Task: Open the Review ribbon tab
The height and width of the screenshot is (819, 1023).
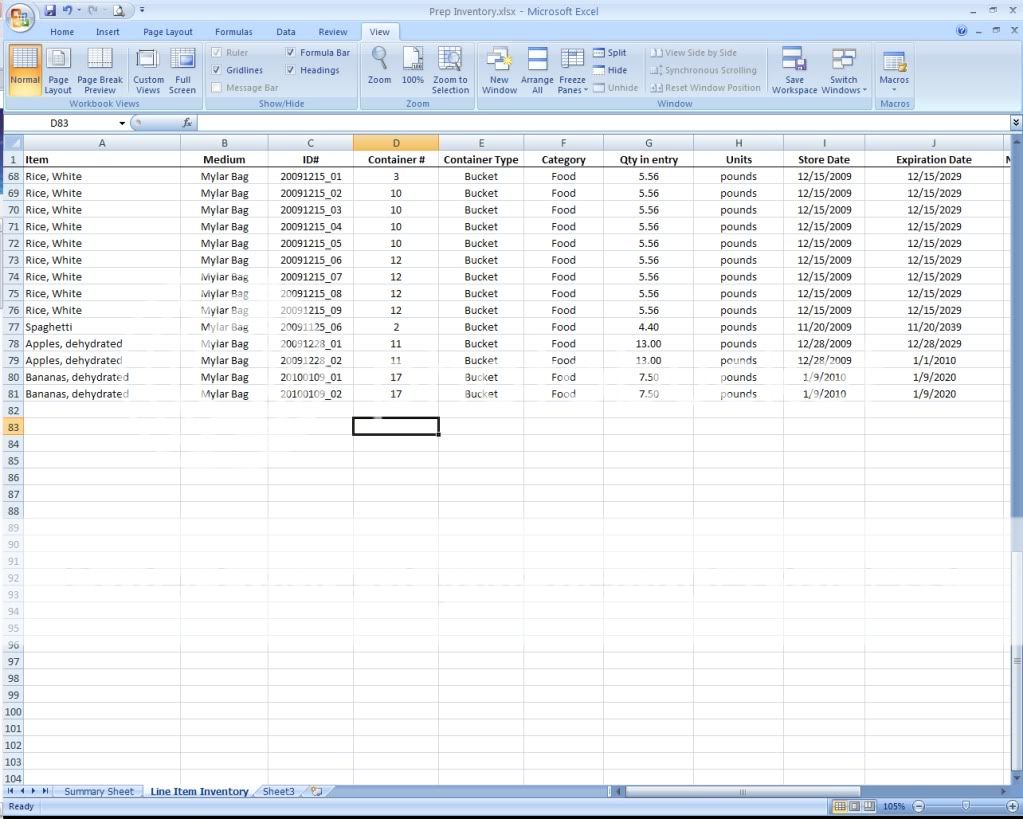Action: click(333, 31)
